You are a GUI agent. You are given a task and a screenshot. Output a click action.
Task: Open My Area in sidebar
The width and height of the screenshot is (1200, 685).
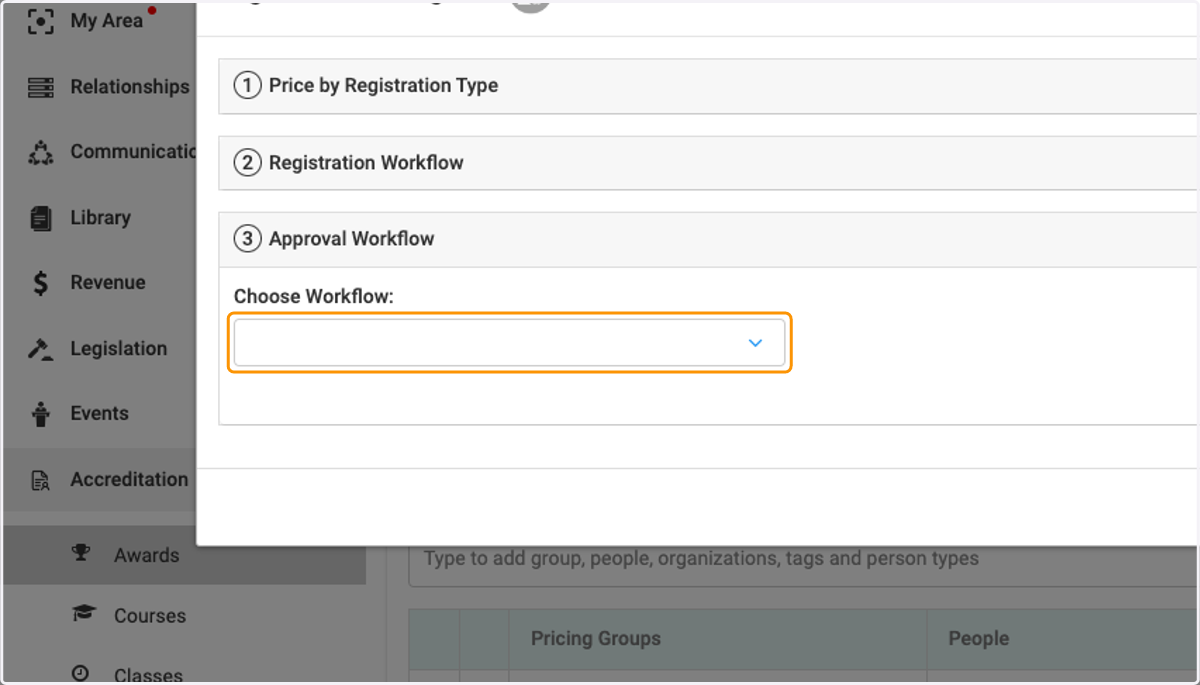[x=106, y=21]
